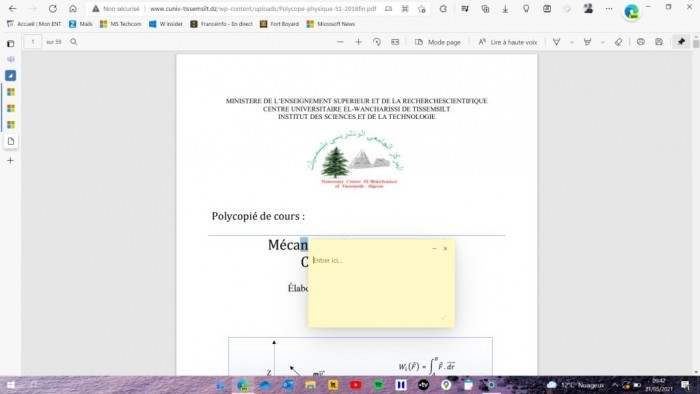Open YouTube from the taskbar
The image size is (700, 394).
tap(356, 385)
